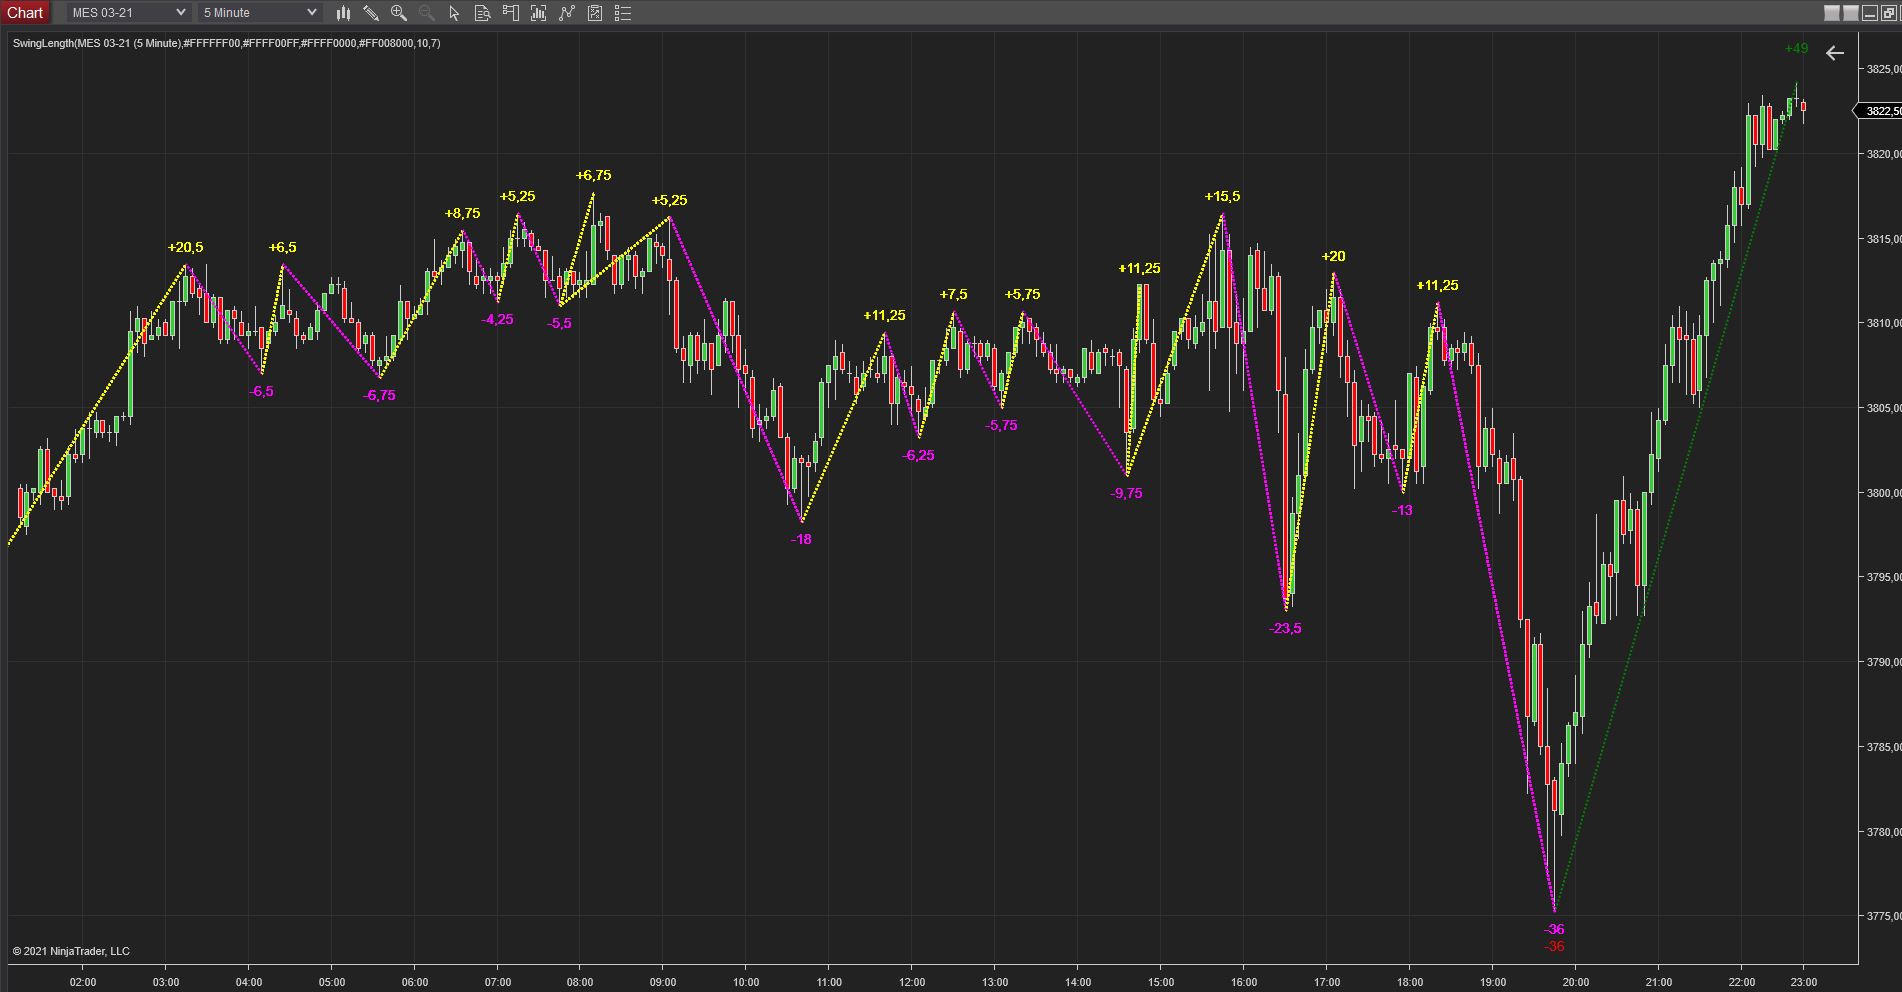The height and width of the screenshot is (992, 1902).
Task: Select the cursor pointer tool
Action: click(x=455, y=13)
